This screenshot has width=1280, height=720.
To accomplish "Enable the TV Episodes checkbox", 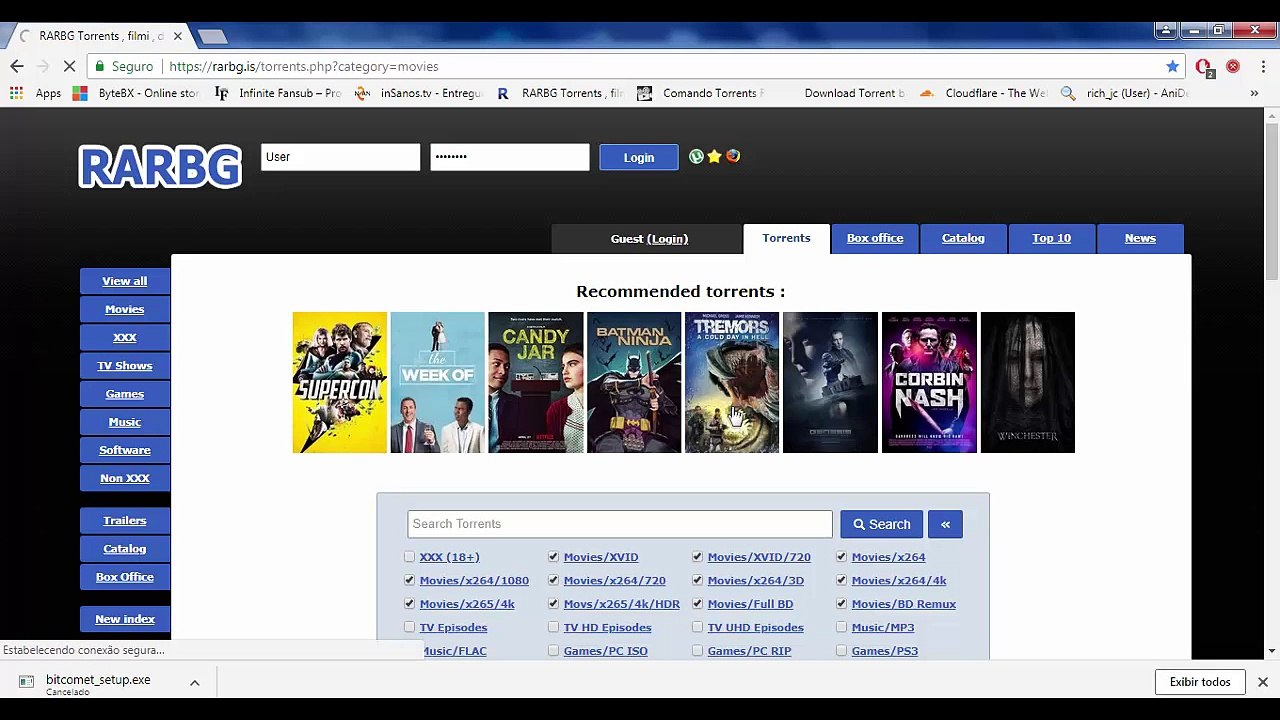I will [409, 627].
